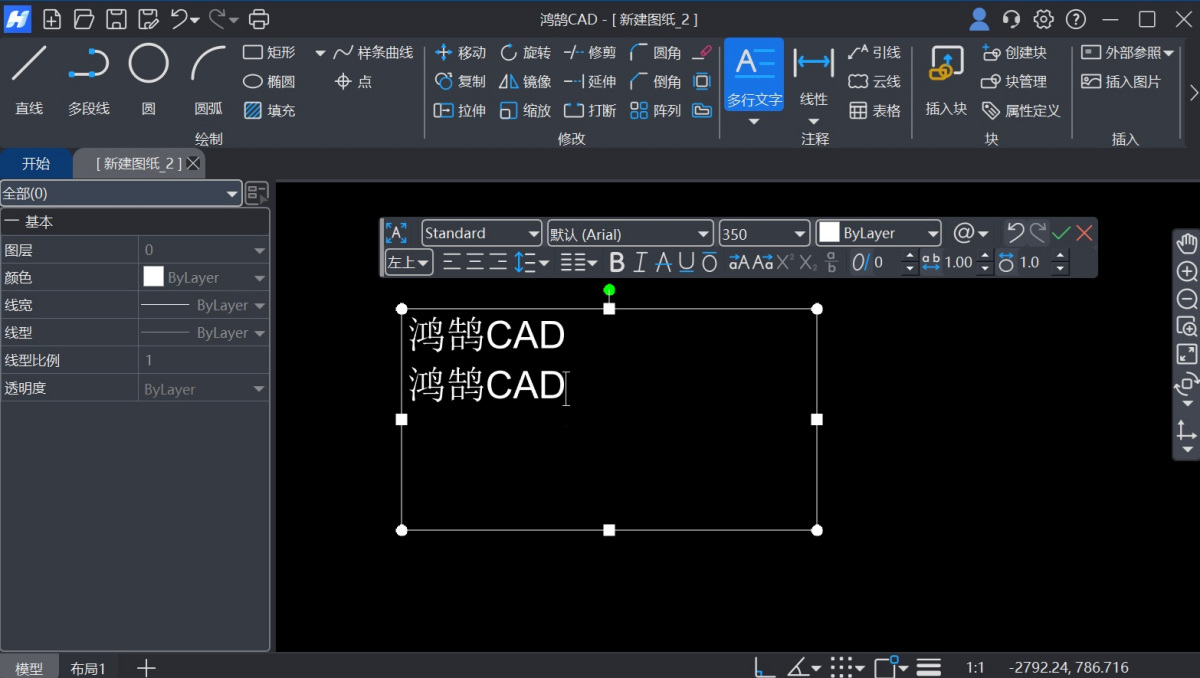Click the Pan hand icon on right sidebar

pos(1186,241)
